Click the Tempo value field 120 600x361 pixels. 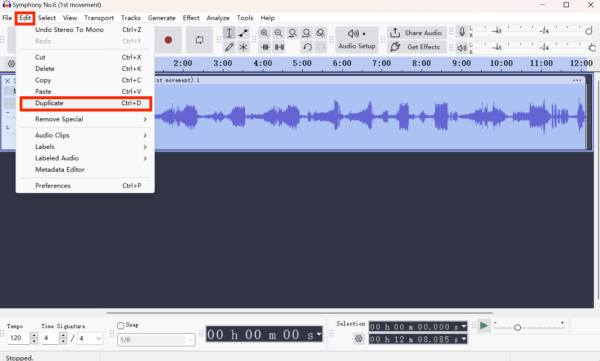pyautogui.click(x=18, y=338)
